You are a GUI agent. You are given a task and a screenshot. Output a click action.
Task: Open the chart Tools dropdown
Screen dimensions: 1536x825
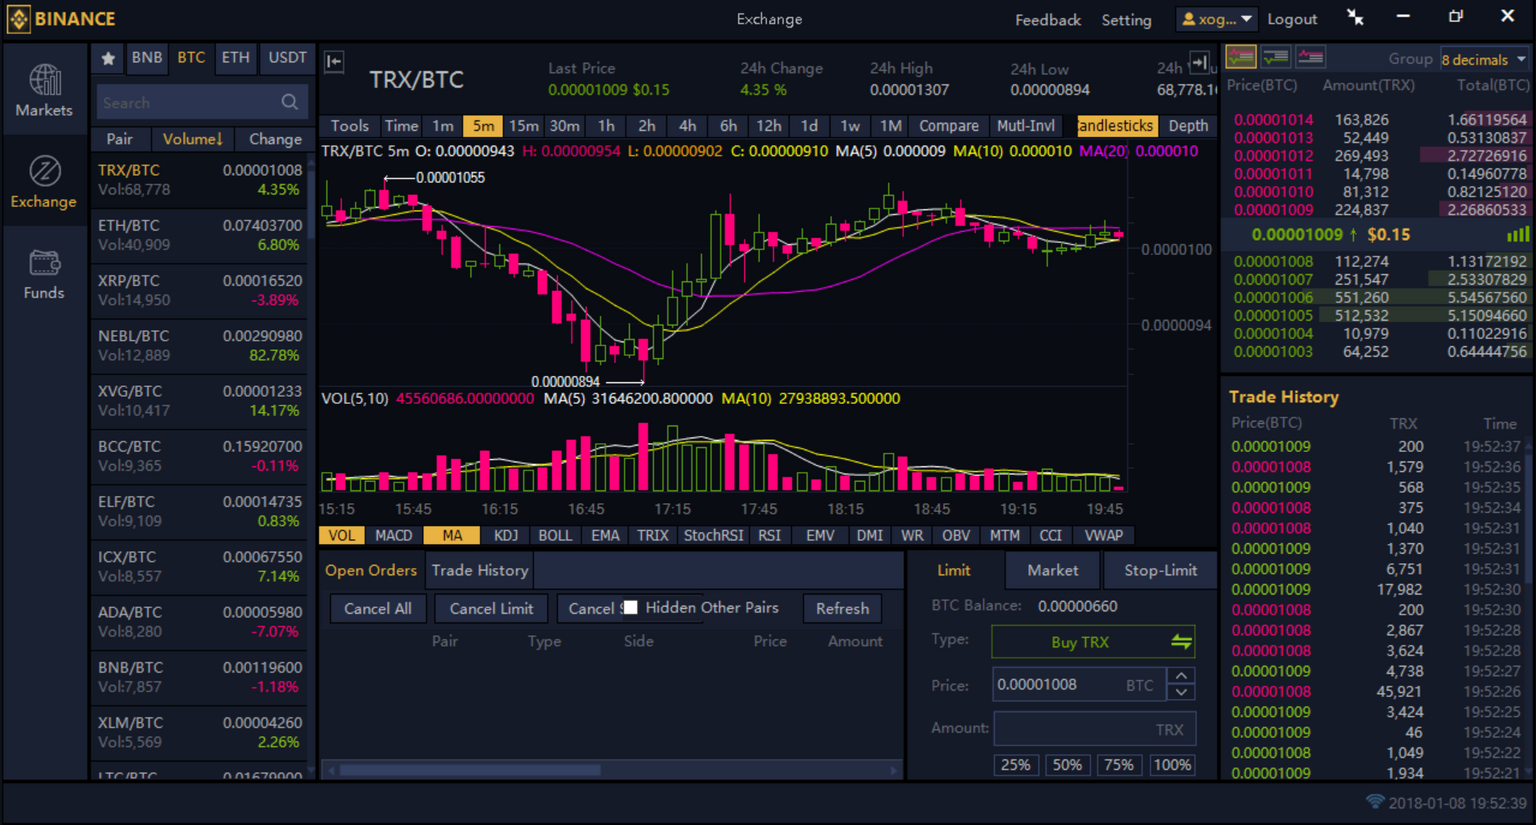click(349, 125)
